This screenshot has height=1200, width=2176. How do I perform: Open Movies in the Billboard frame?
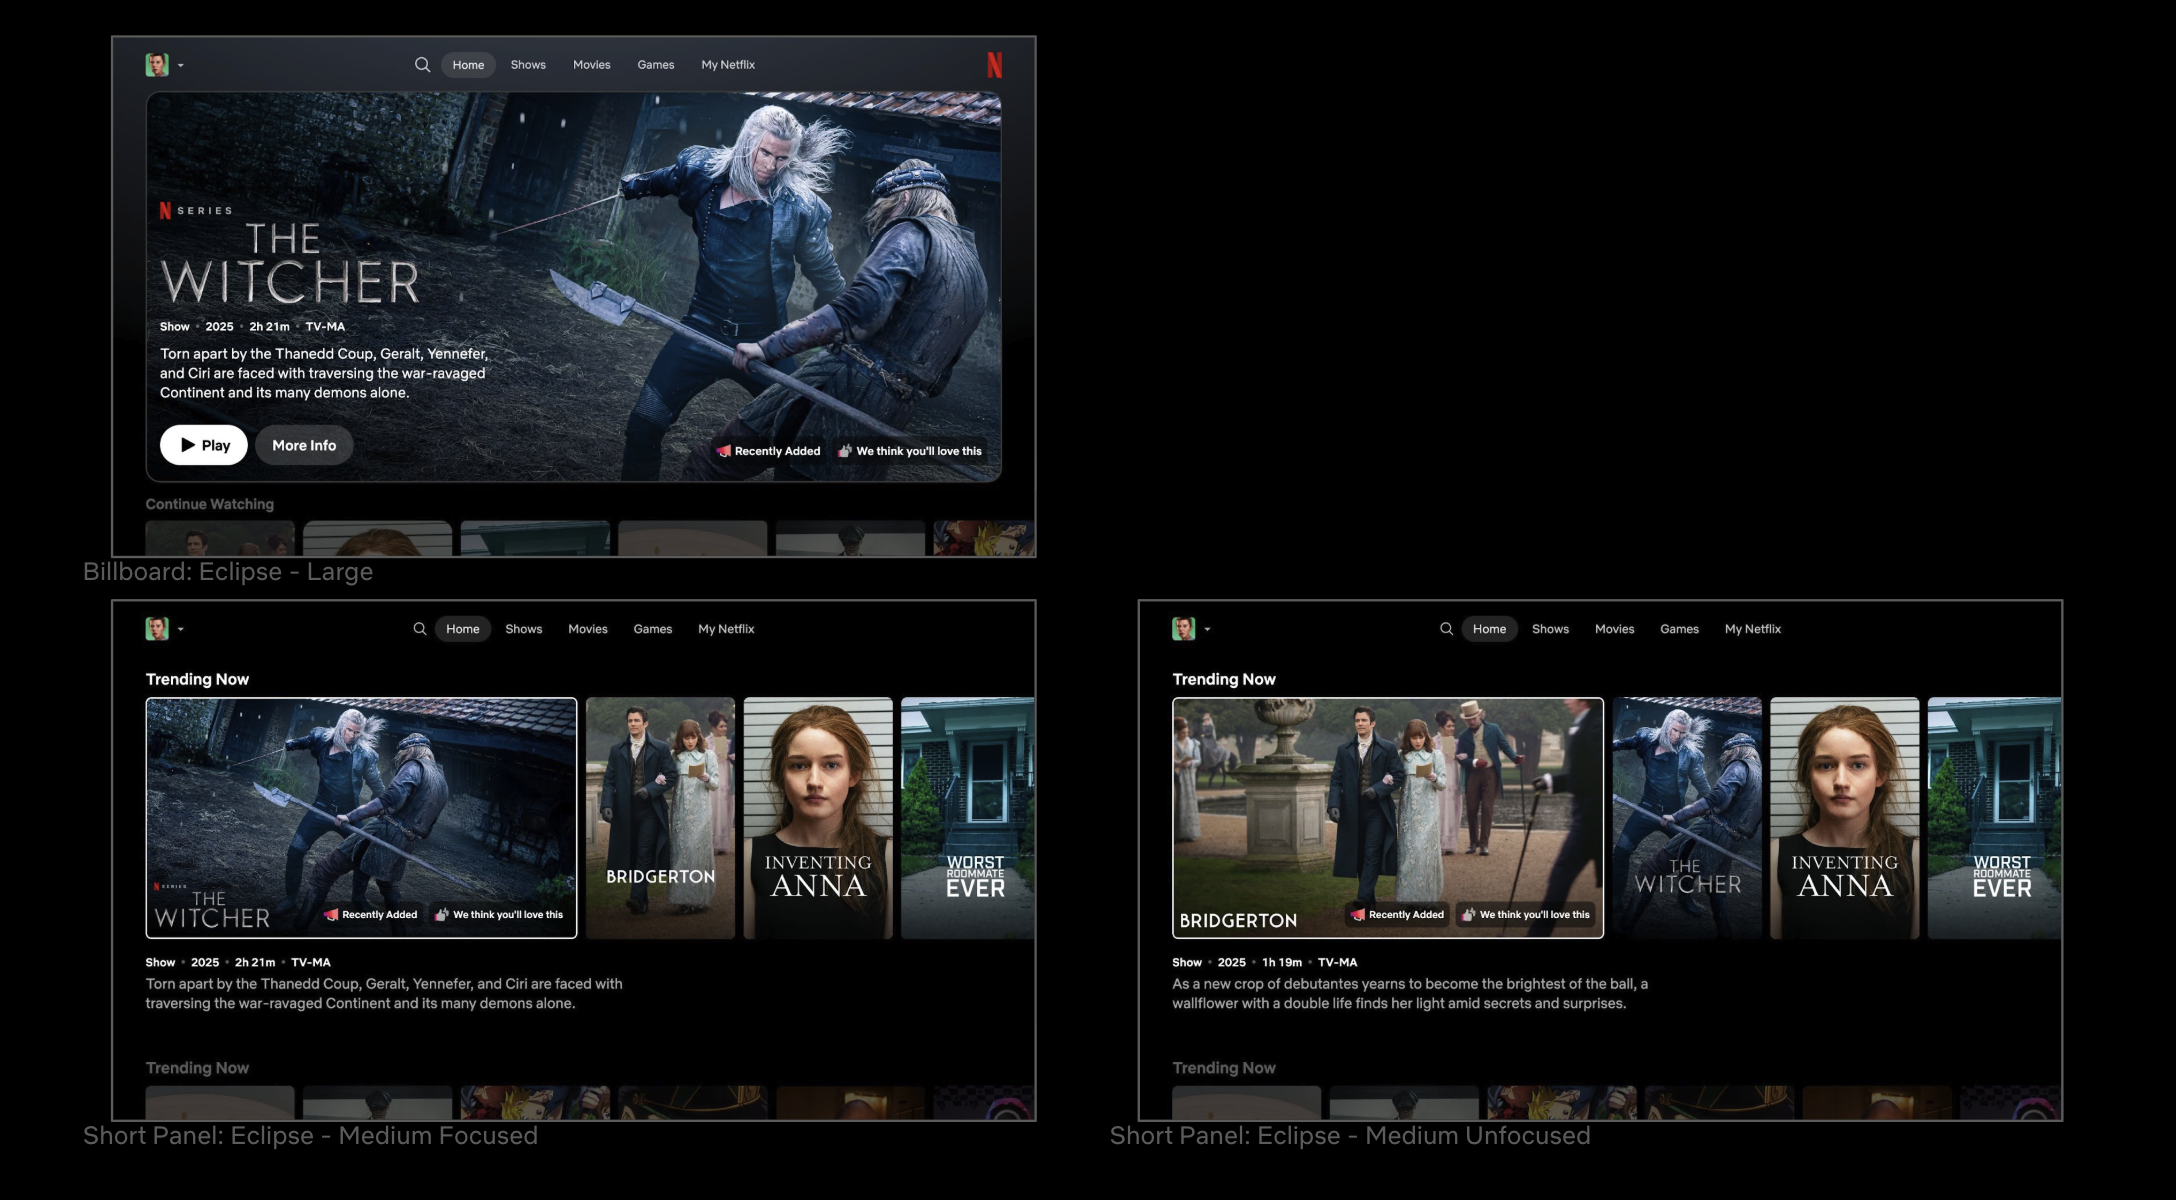(x=592, y=65)
